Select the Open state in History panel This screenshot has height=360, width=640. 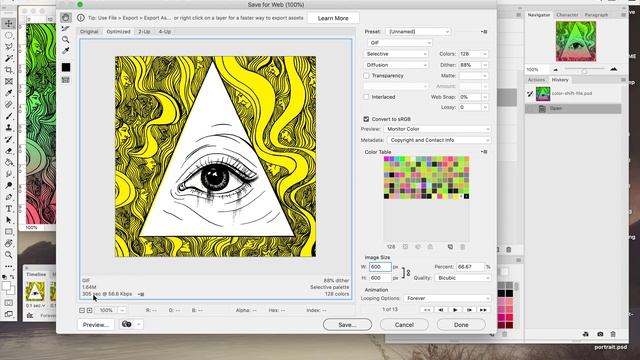pyautogui.click(x=573, y=108)
